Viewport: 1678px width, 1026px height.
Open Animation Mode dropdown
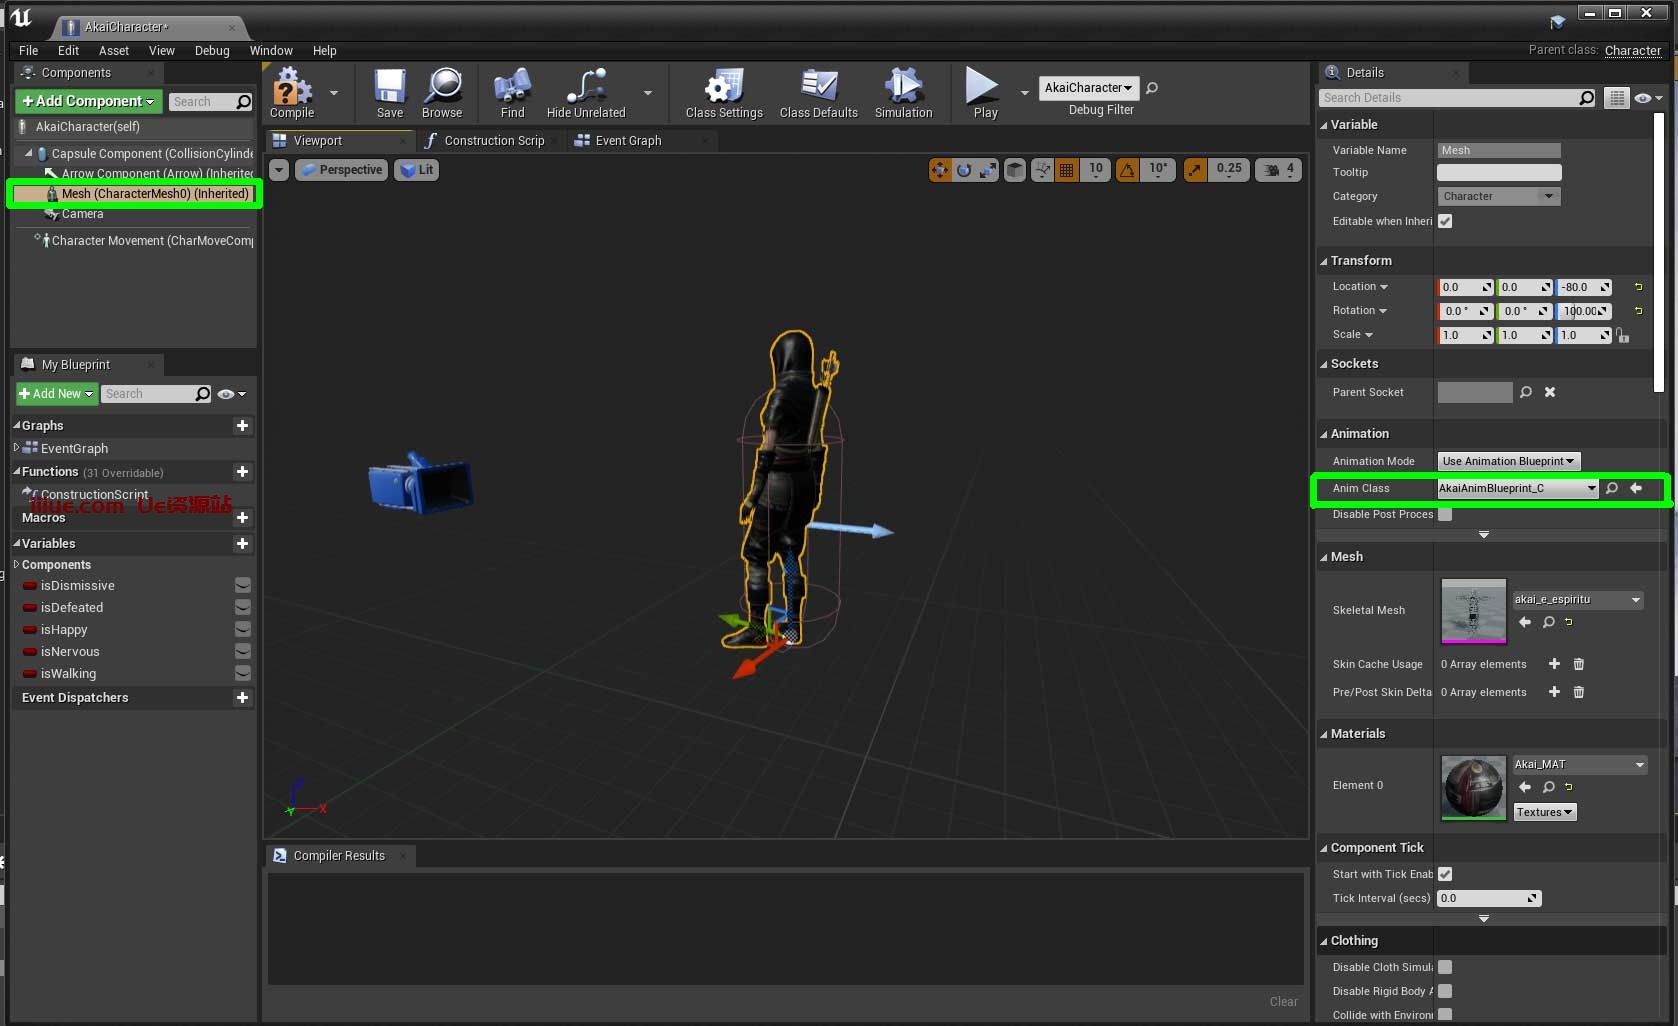[x=1508, y=461]
